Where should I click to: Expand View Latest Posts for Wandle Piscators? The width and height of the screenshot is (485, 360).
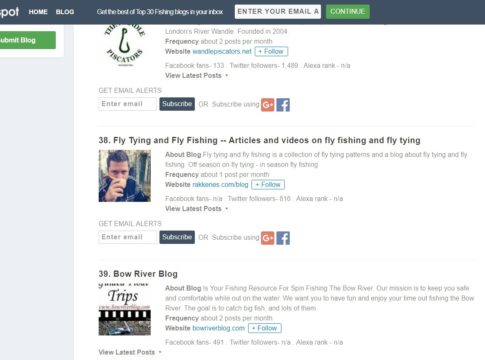(197, 76)
